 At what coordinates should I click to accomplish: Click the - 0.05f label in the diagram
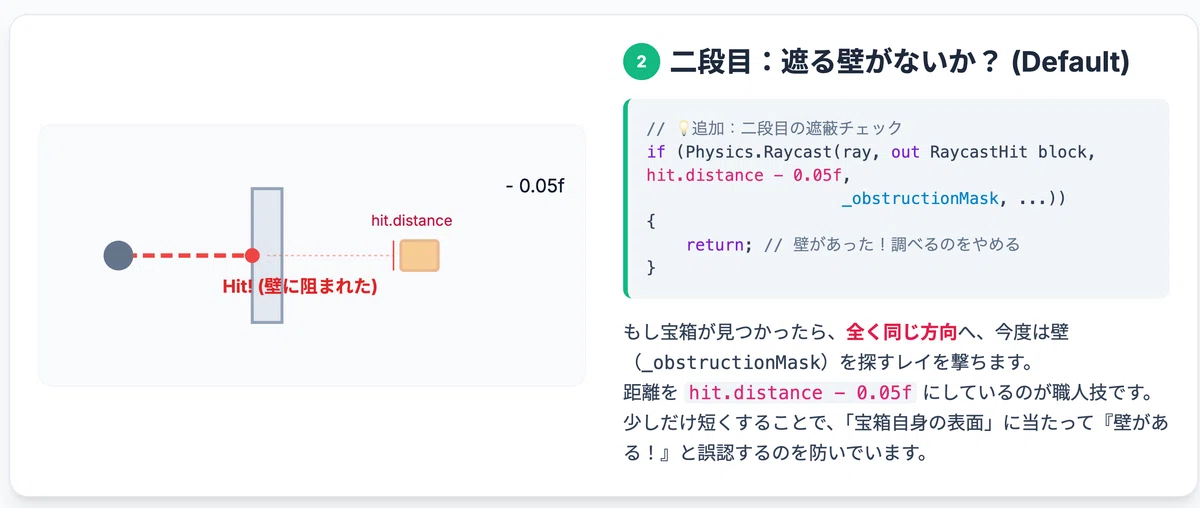coord(535,186)
